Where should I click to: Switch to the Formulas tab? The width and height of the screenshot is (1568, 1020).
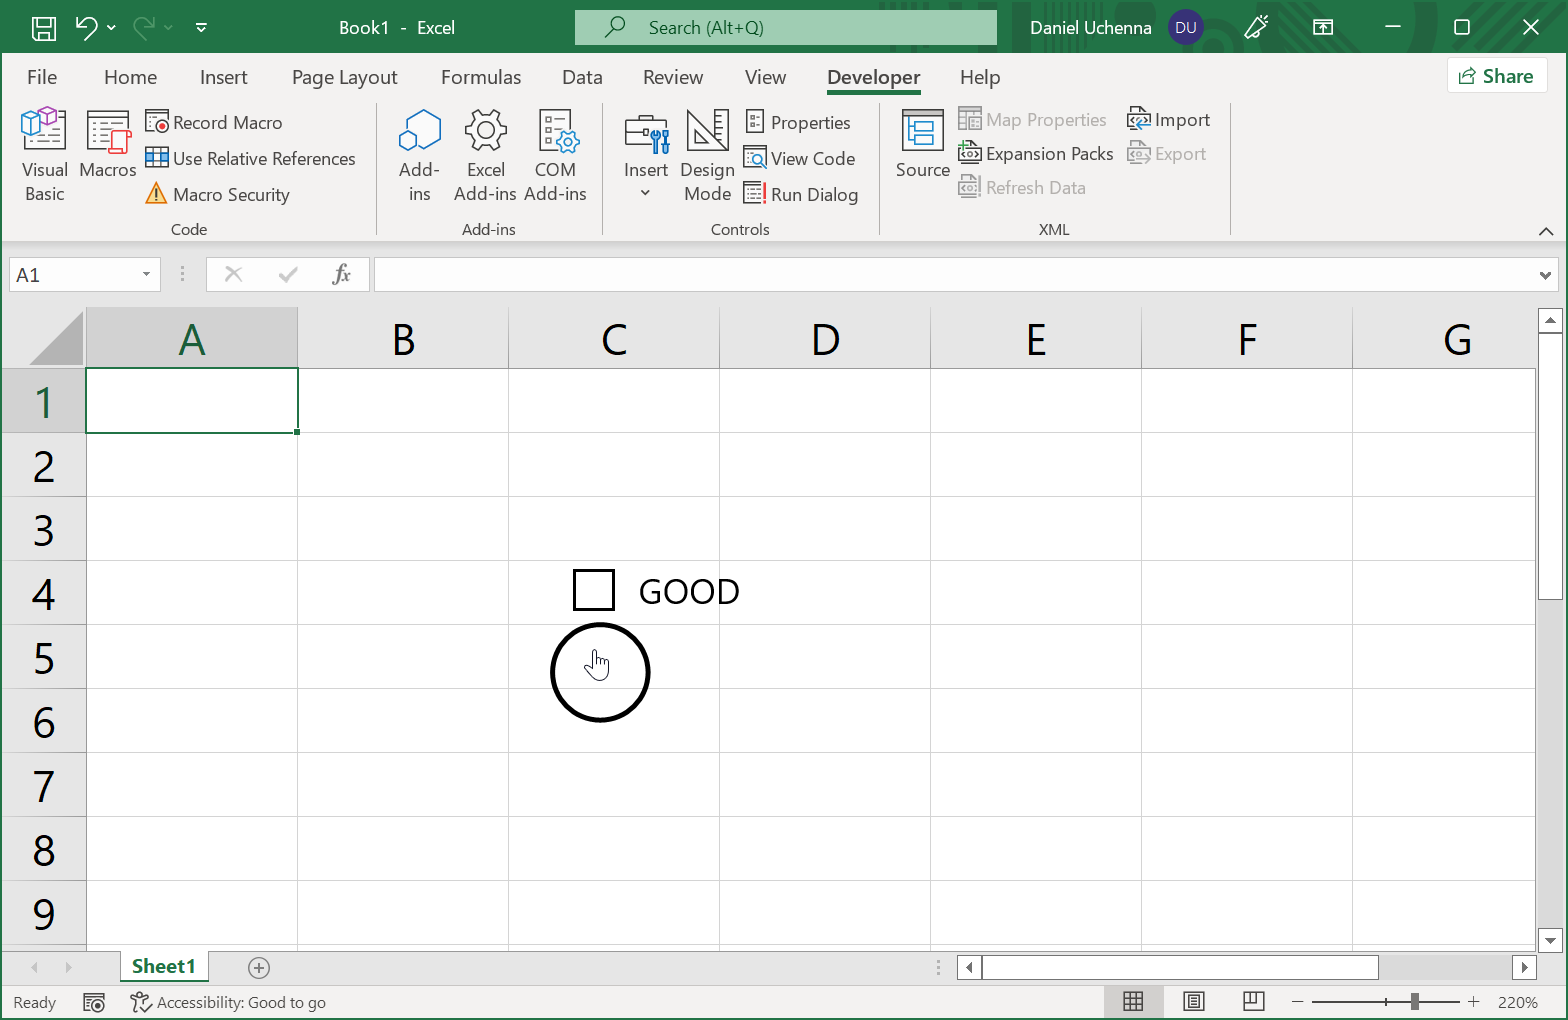481,77
